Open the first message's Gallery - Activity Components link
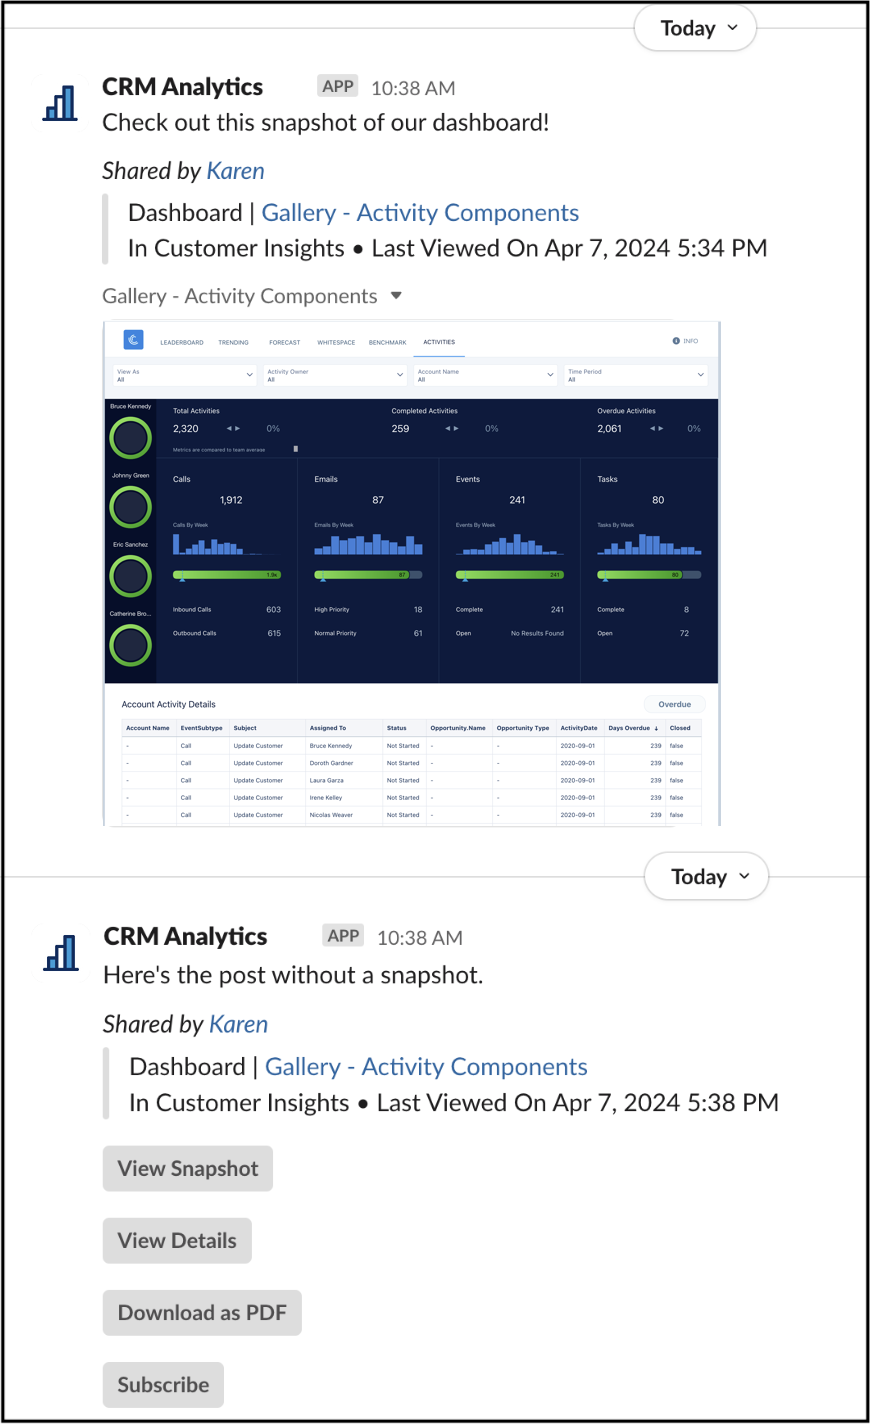870x1424 pixels. point(420,213)
